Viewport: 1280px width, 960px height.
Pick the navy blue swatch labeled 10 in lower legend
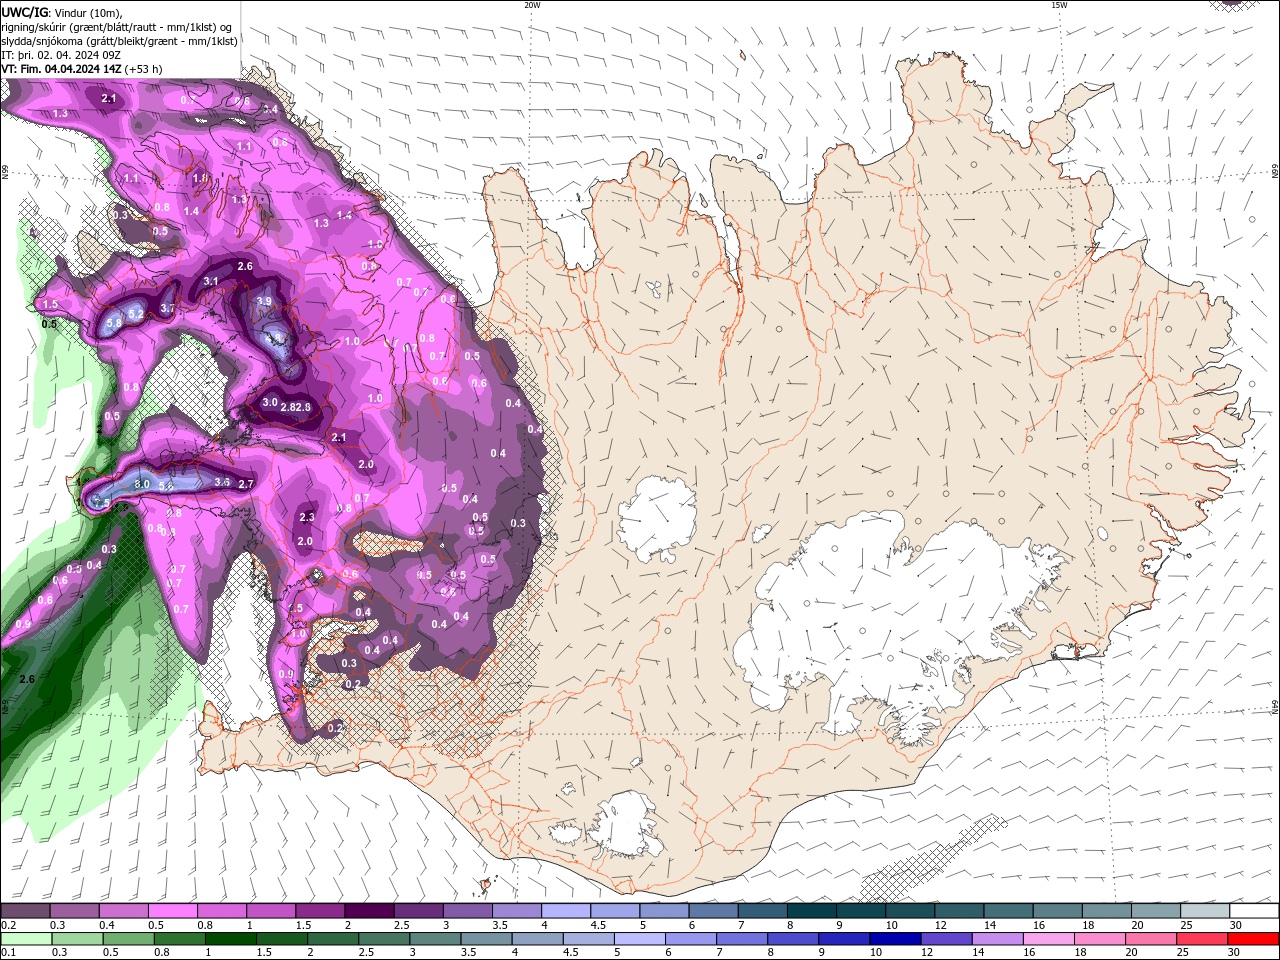tap(895, 939)
